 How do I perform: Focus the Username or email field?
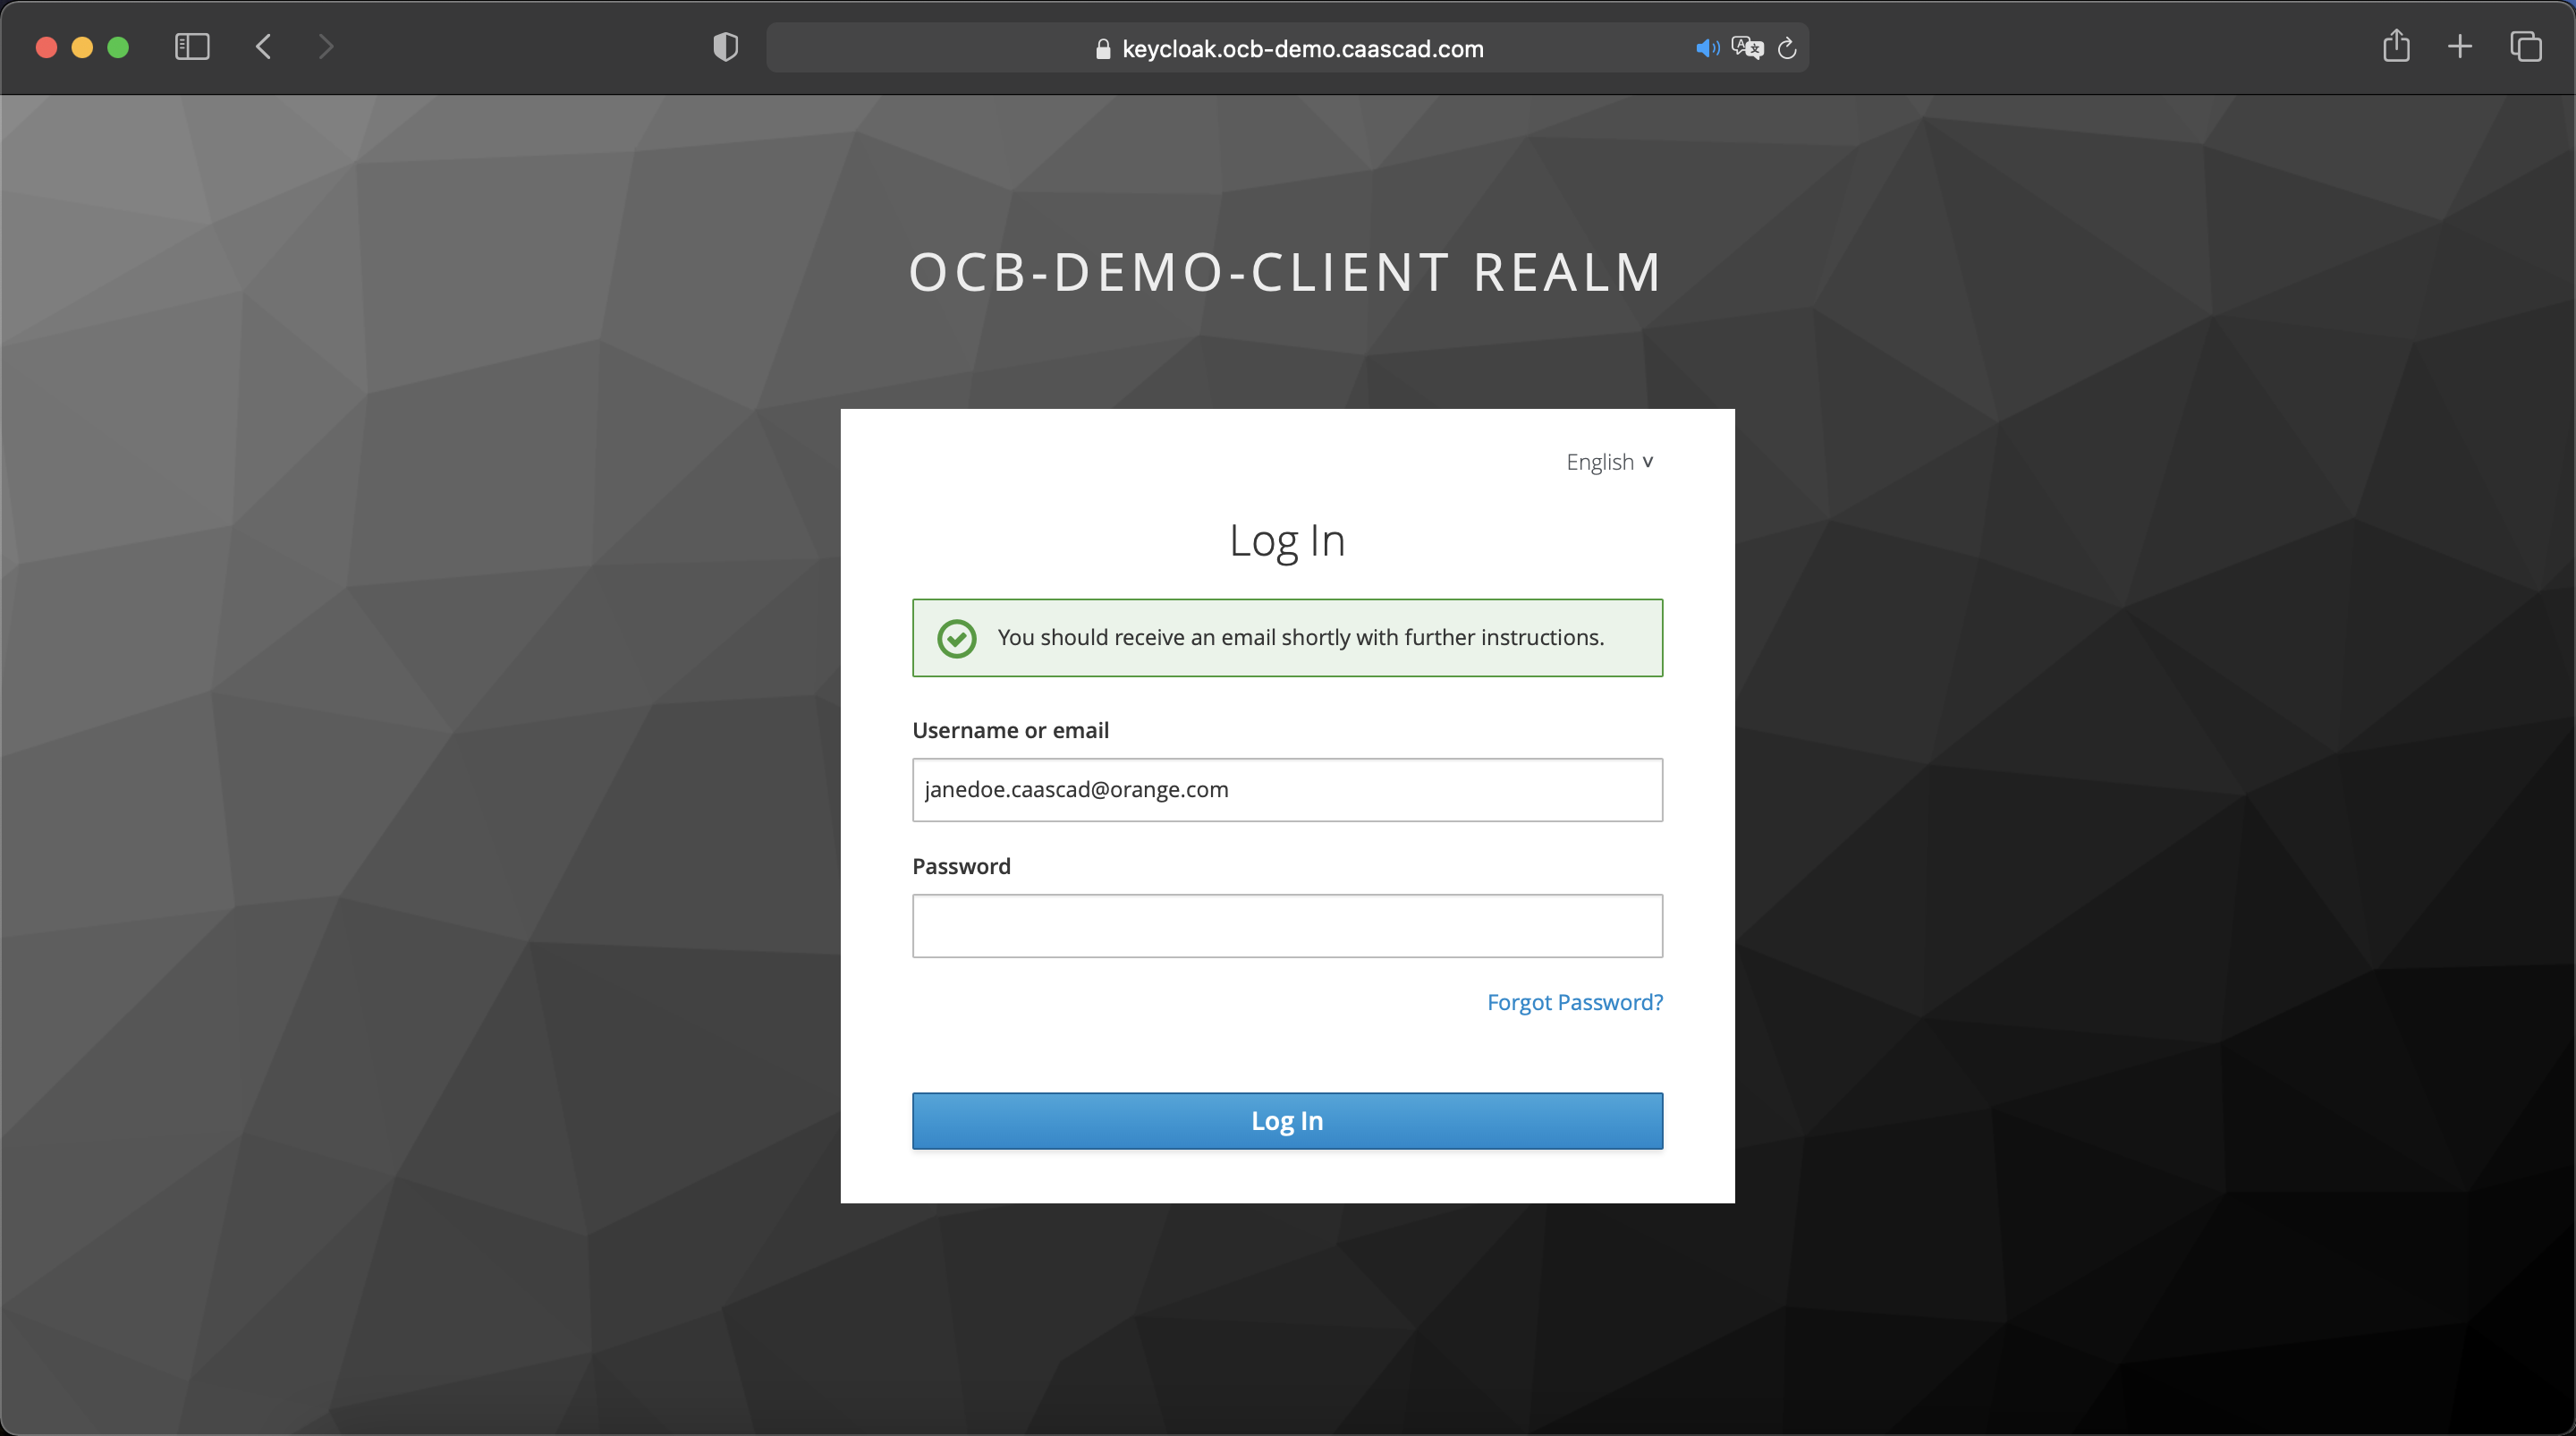1287,790
